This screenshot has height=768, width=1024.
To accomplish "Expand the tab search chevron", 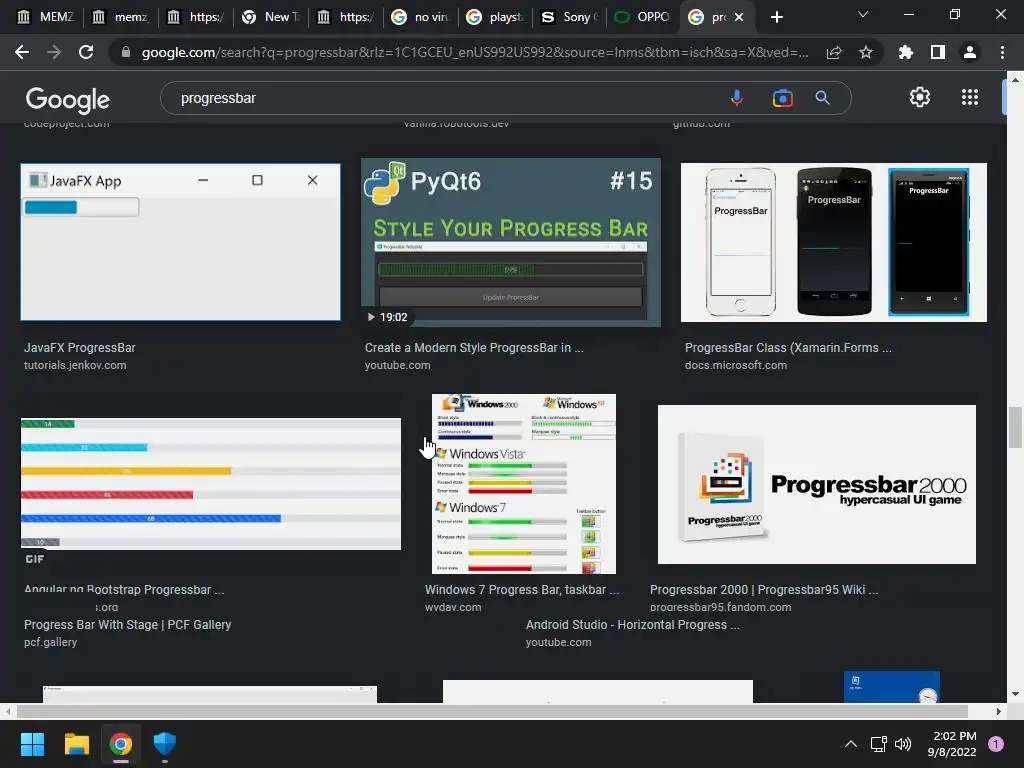I will (x=863, y=14).
